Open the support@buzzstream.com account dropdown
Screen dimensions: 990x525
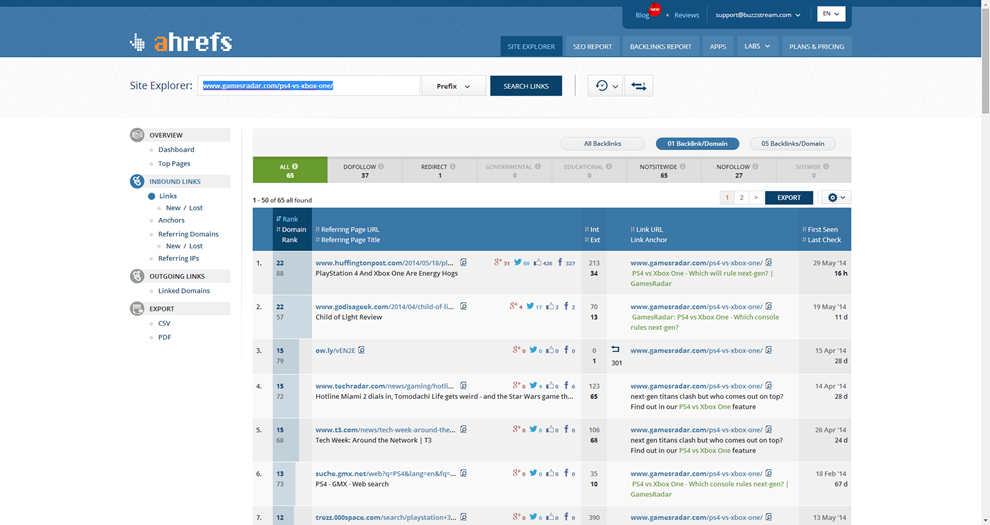click(758, 15)
